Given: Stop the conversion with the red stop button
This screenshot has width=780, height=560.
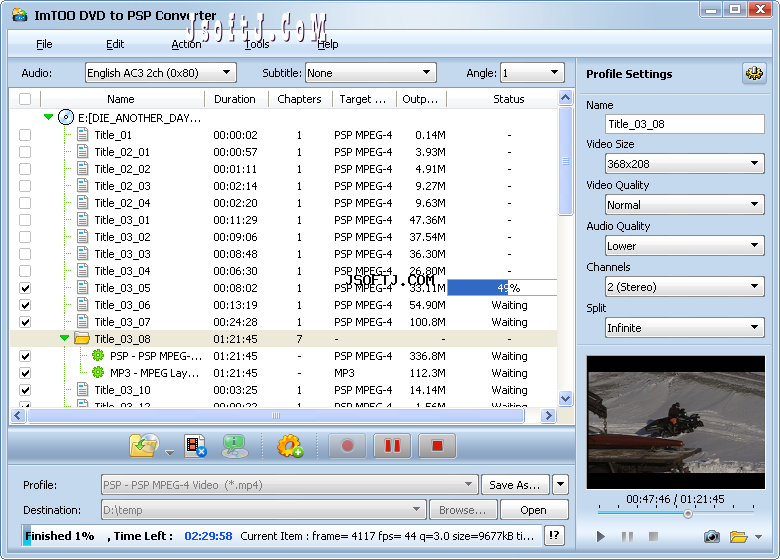Looking at the screenshot, I should (x=437, y=446).
